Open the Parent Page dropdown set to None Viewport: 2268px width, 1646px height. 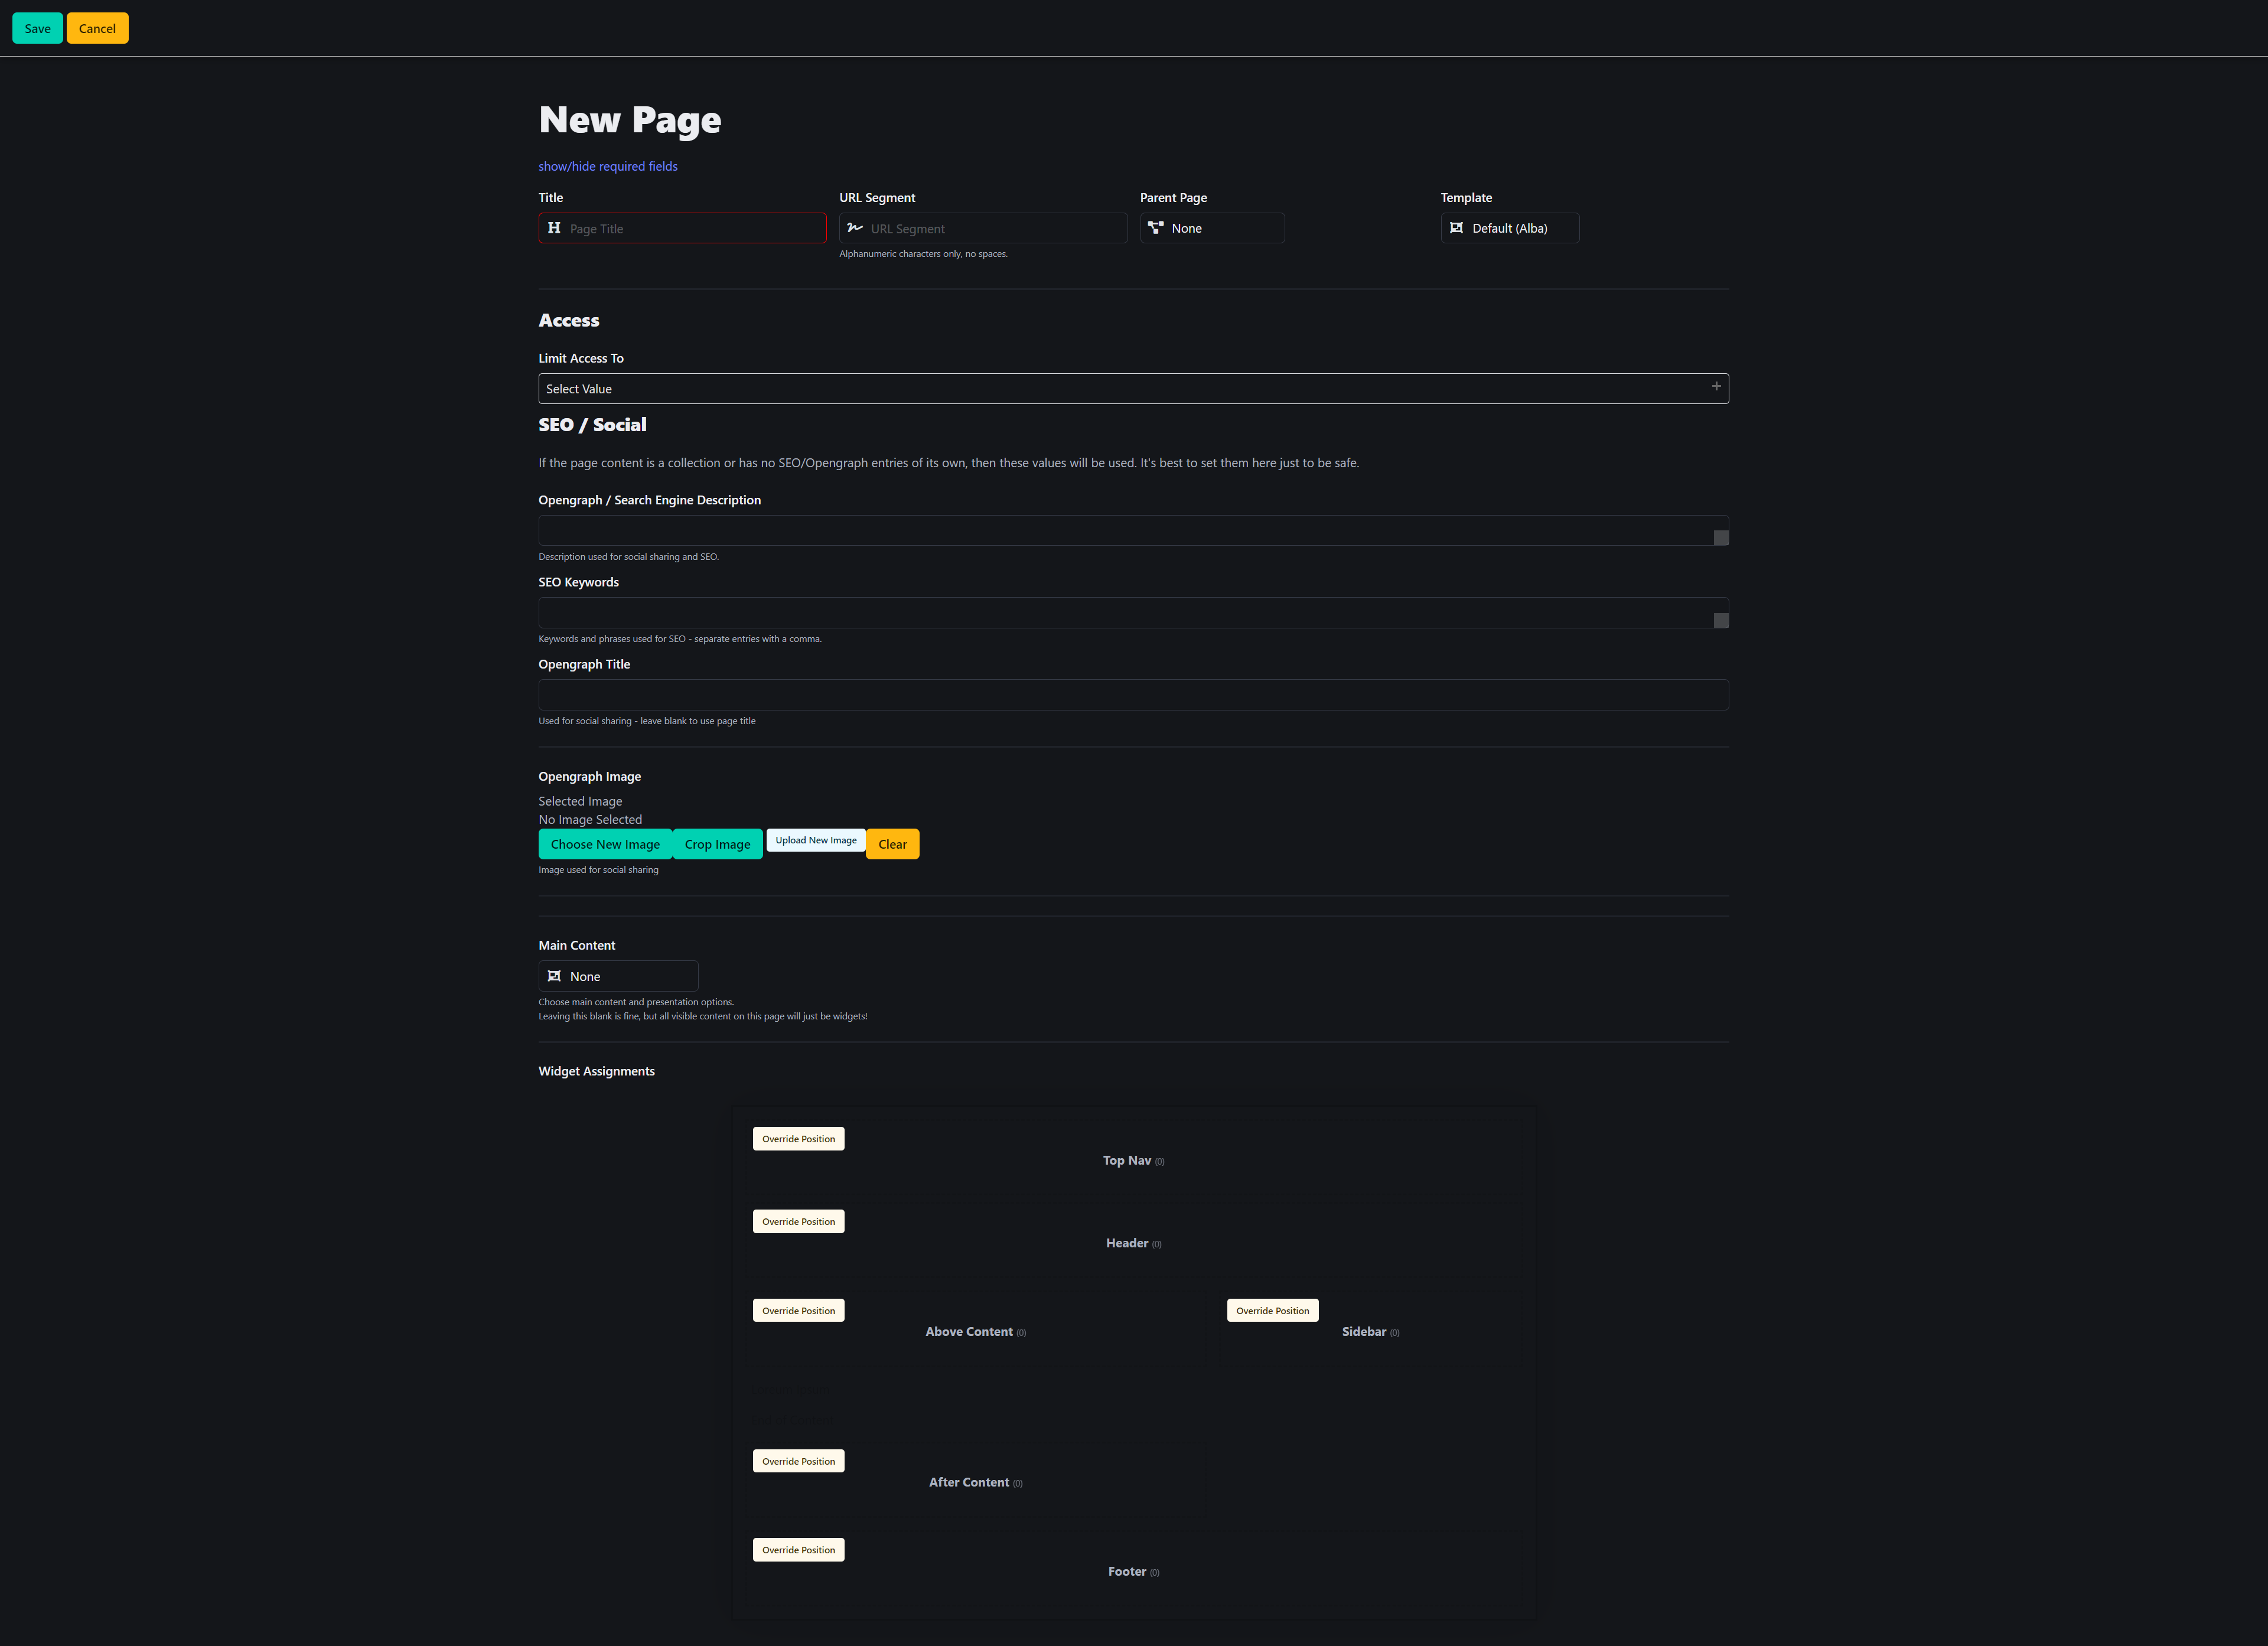(1212, 228)
